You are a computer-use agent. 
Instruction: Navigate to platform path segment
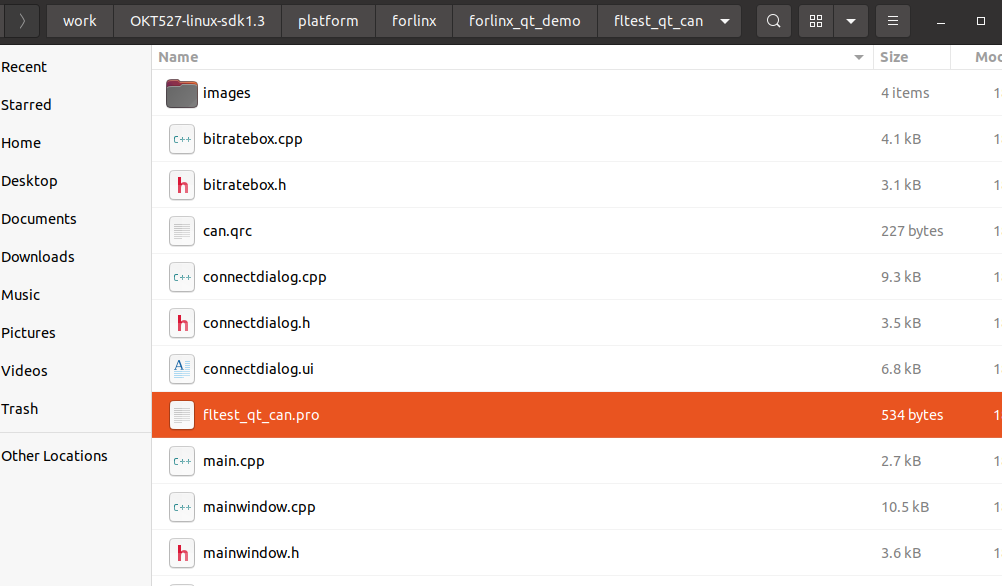[328, 21]
